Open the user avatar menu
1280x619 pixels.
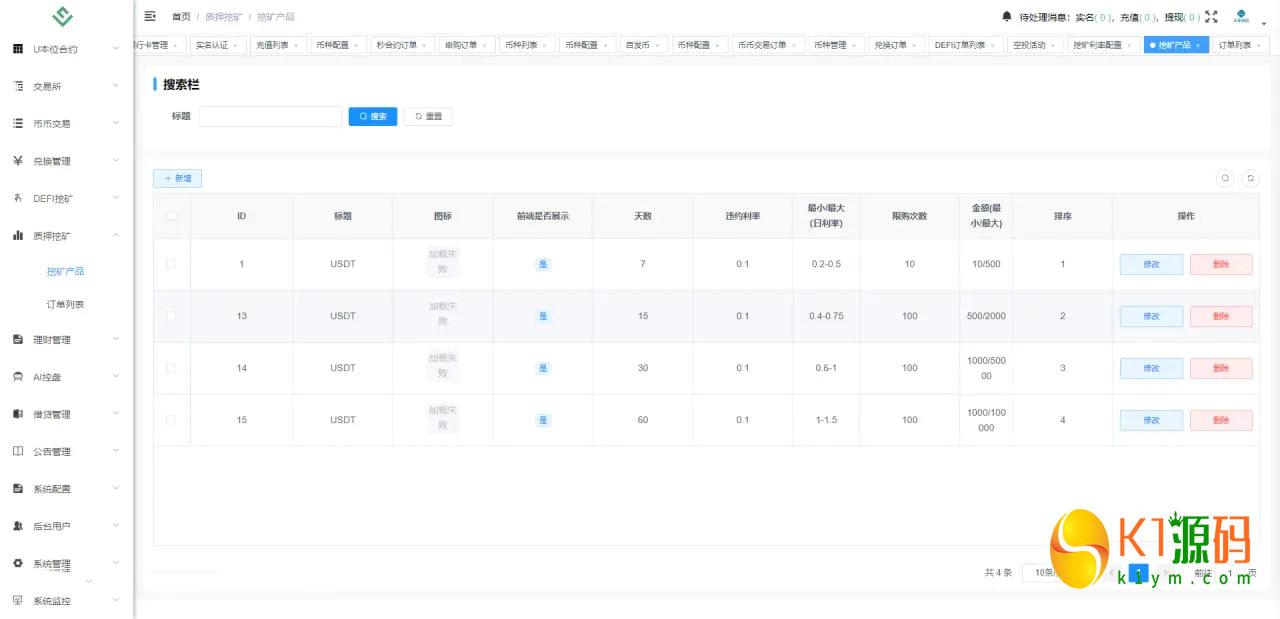point(1241,16)
